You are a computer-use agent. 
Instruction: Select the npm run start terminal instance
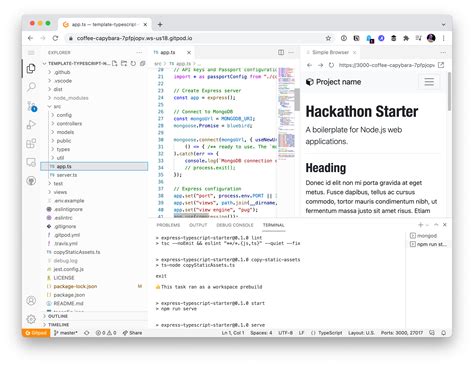click(428, 244)
